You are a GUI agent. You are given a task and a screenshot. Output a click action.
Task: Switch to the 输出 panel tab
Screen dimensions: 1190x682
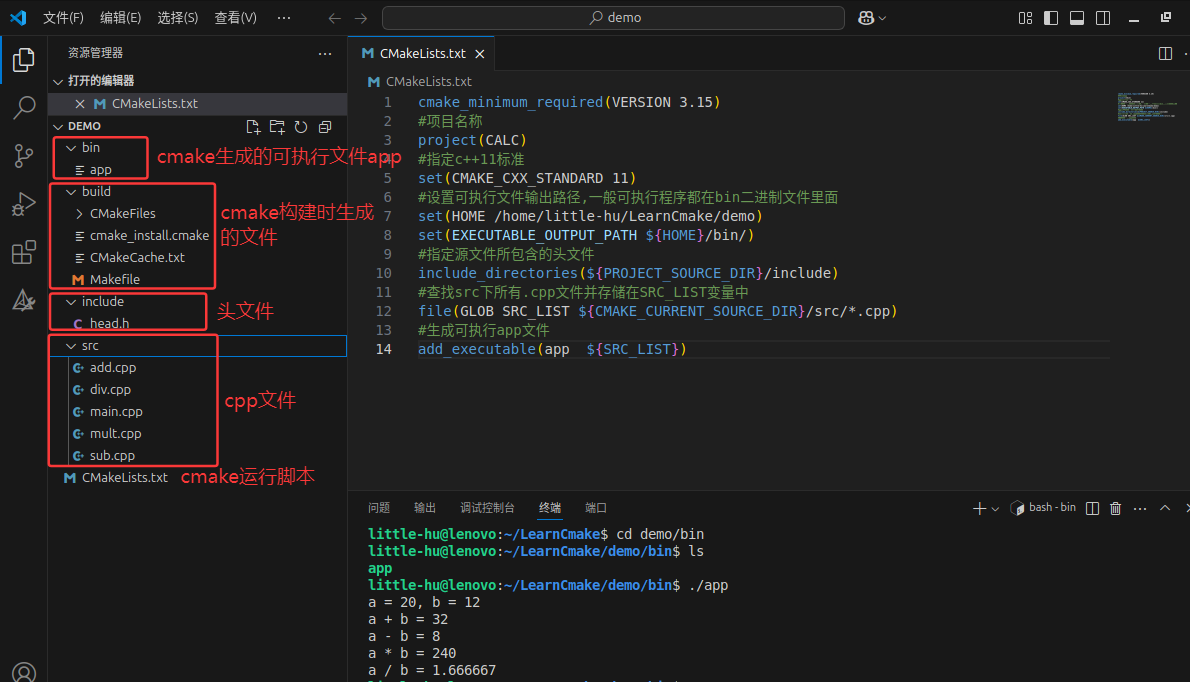pyautogui.click(x=424, y=508)
